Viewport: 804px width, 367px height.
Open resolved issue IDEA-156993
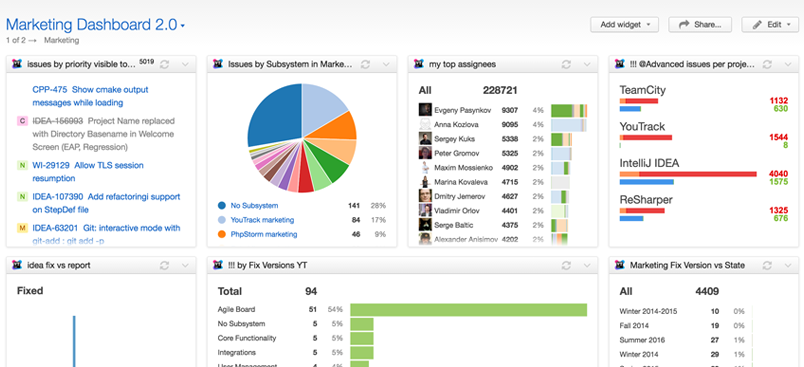tap(103, 134)
